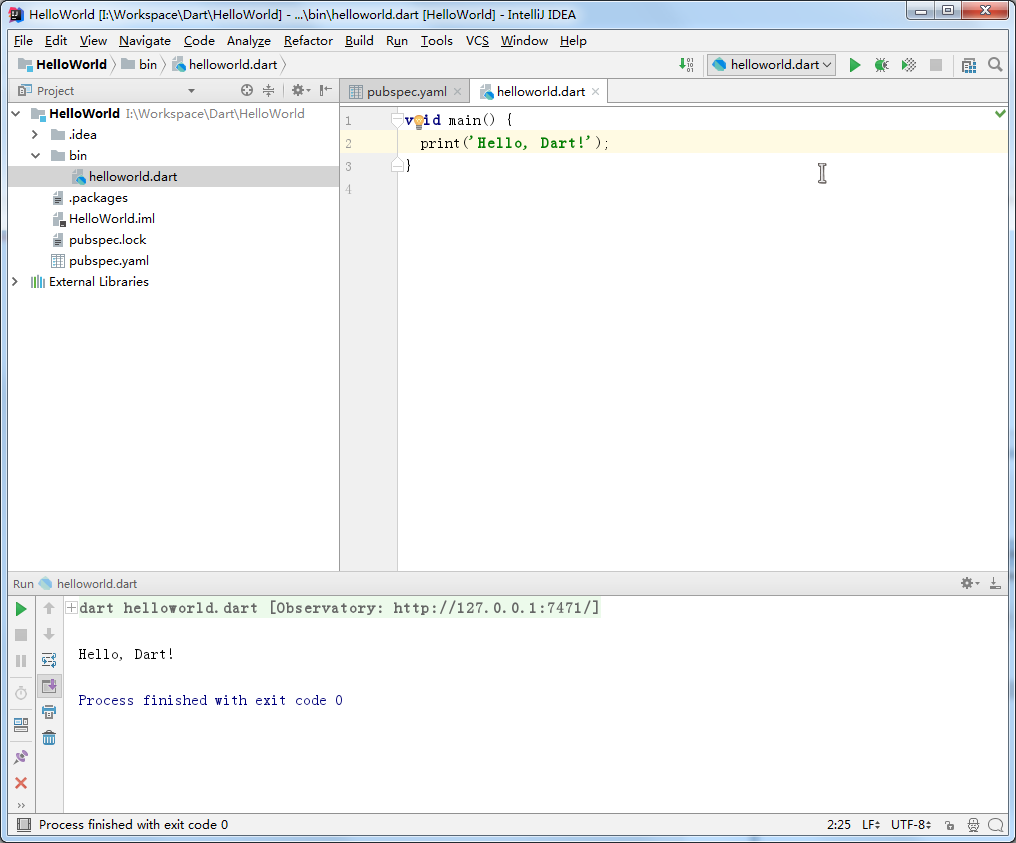Screen dimensions: 1016x843
Task: Open the File menu
Action: click(23, 41)
